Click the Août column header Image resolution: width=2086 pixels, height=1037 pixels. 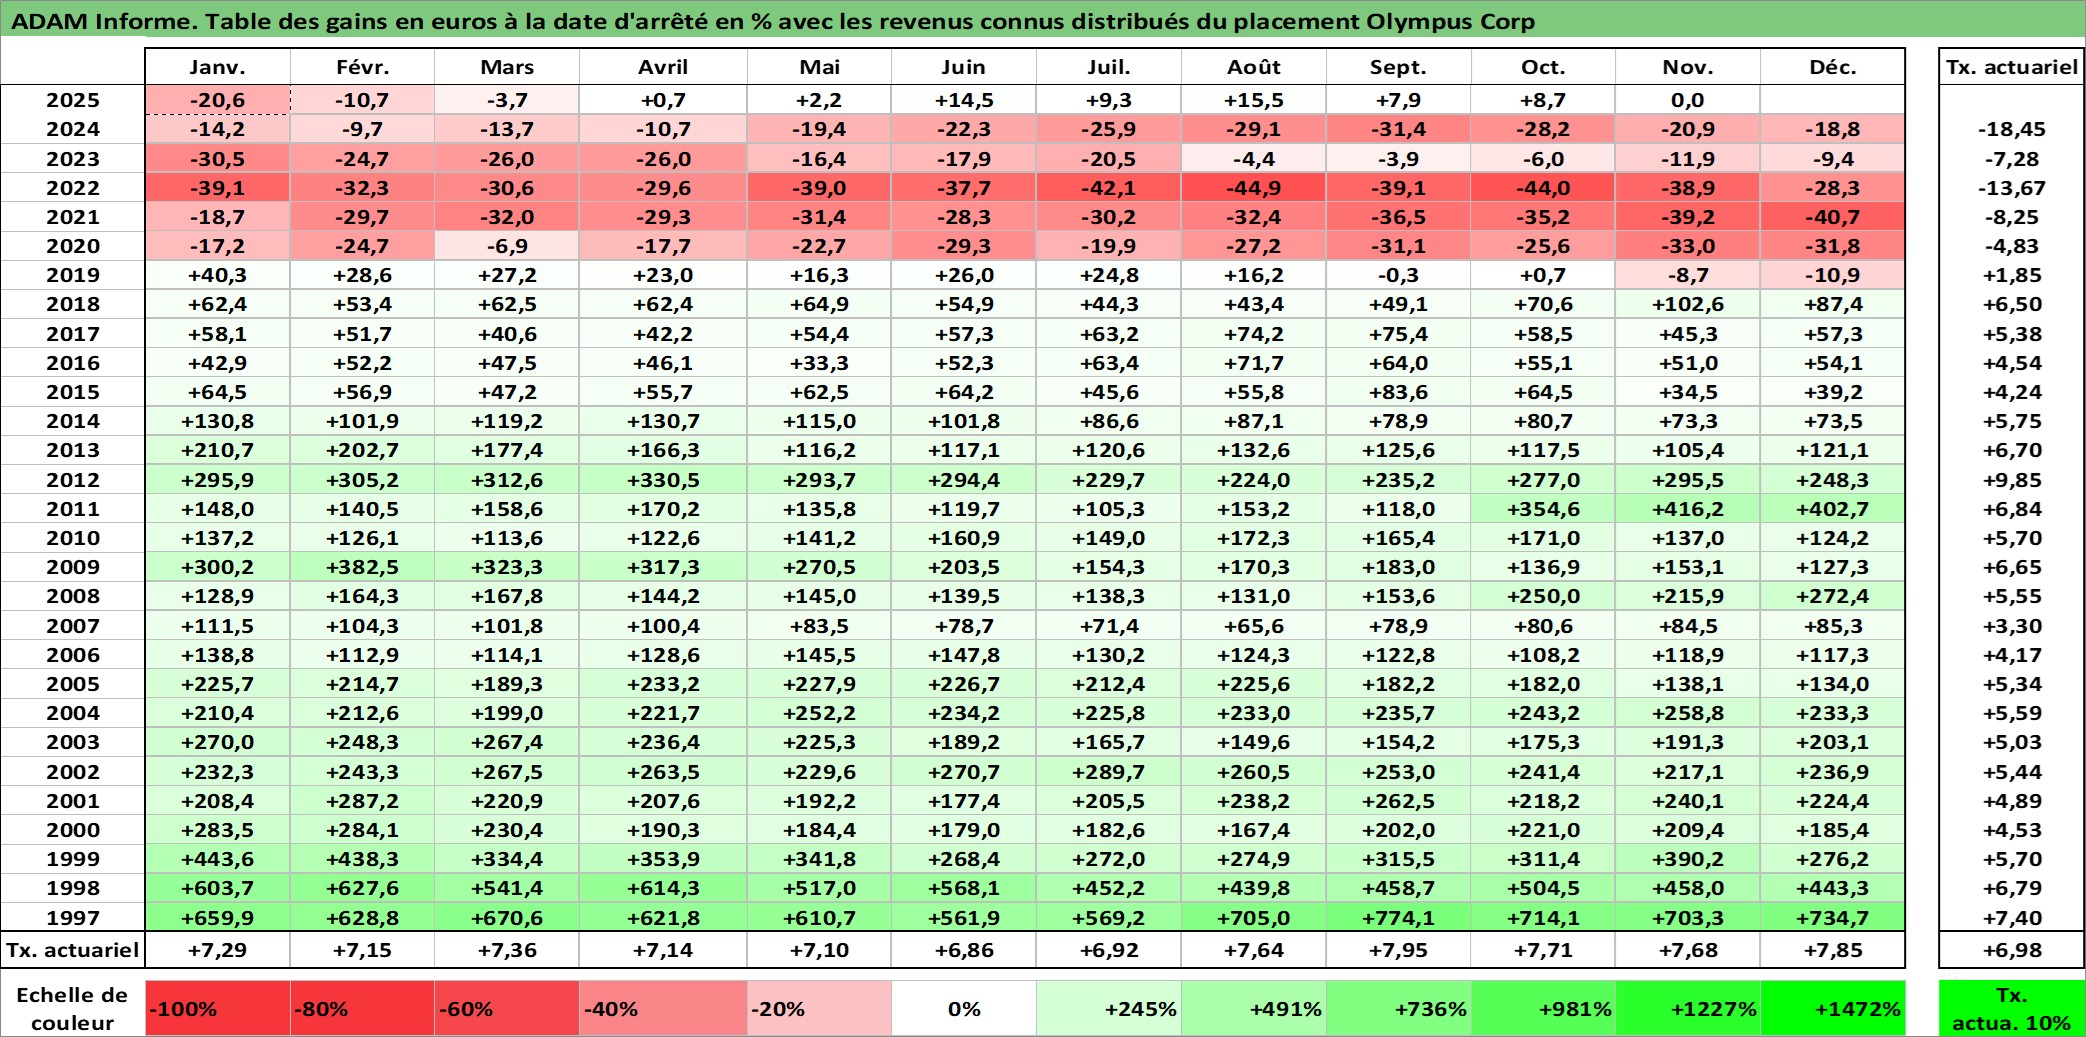1254,67
